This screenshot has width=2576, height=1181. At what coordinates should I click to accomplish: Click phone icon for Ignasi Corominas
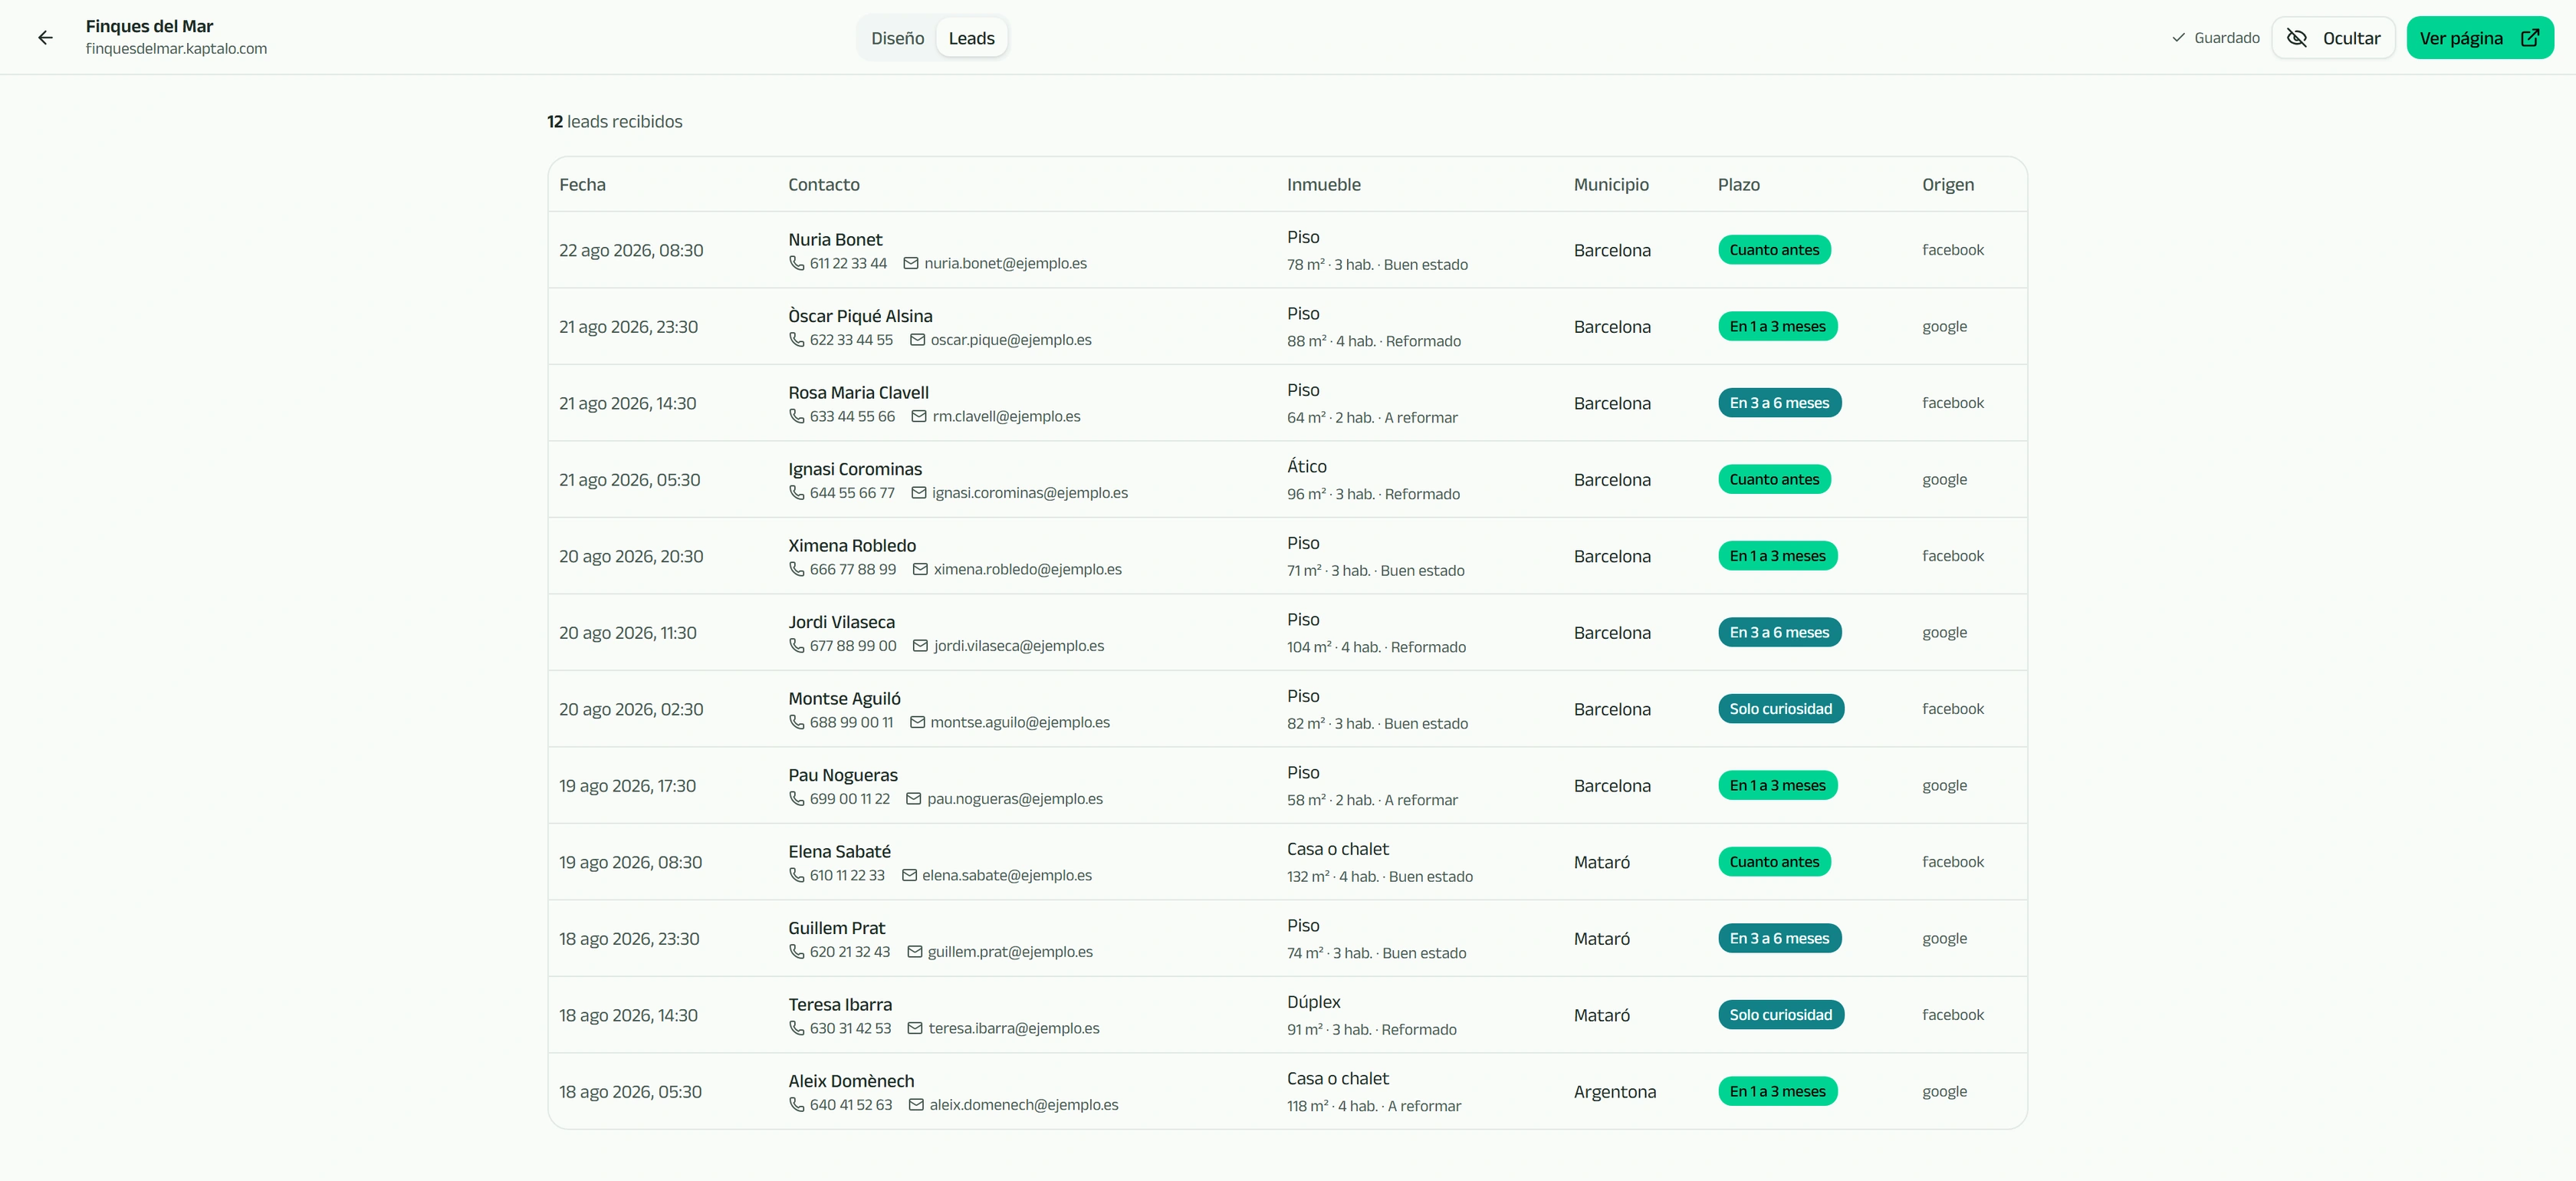coord(797,493)
